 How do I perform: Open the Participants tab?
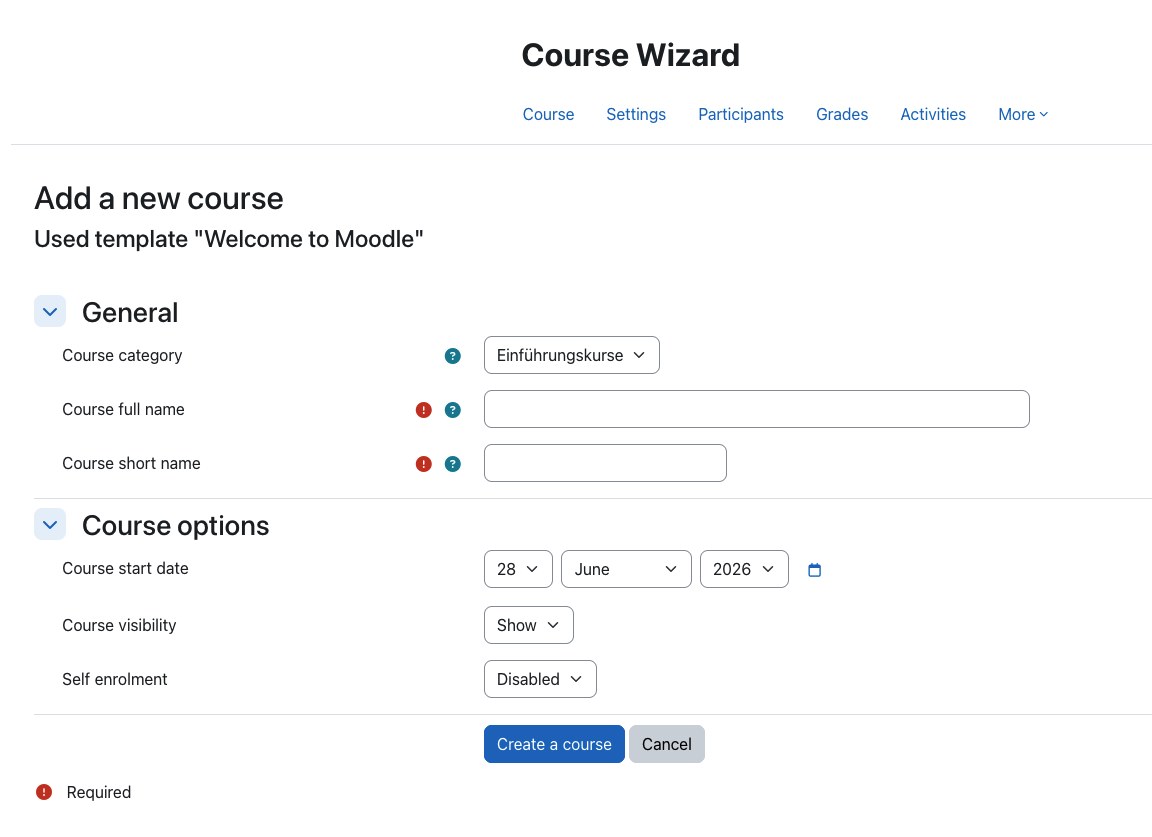pos(741,115)
